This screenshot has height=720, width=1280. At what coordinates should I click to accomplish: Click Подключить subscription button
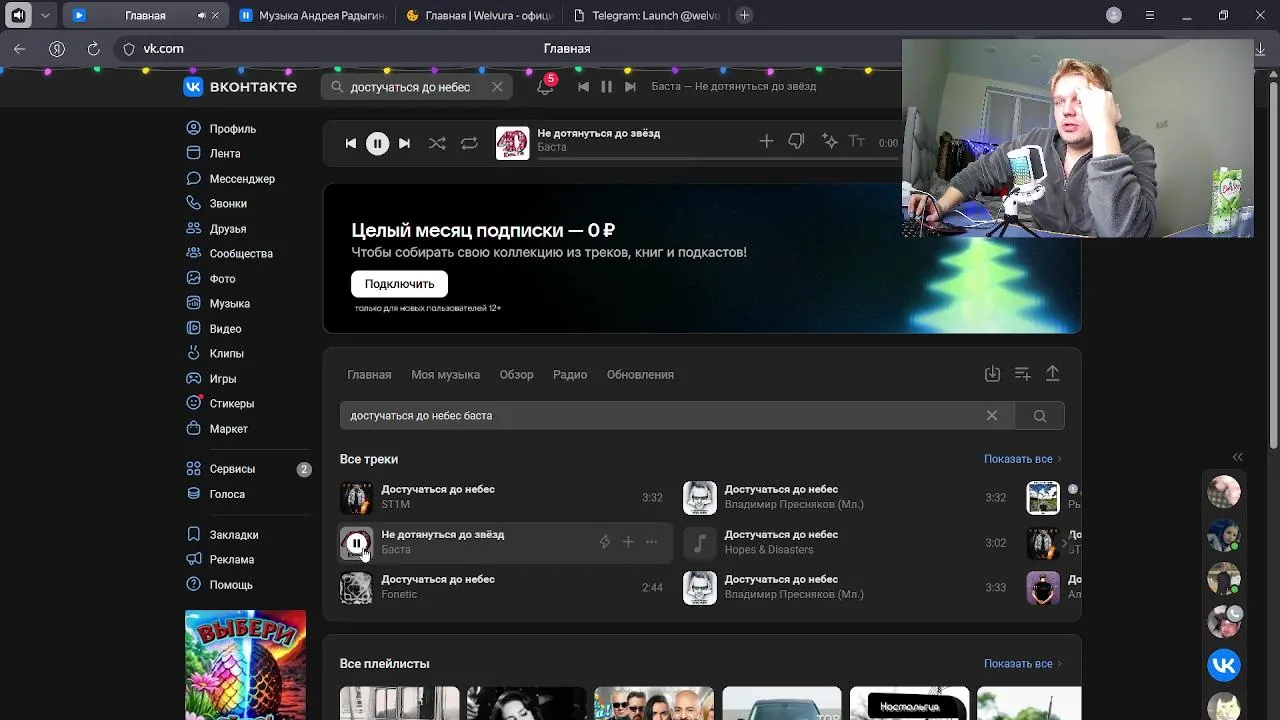tap(399, 284)
